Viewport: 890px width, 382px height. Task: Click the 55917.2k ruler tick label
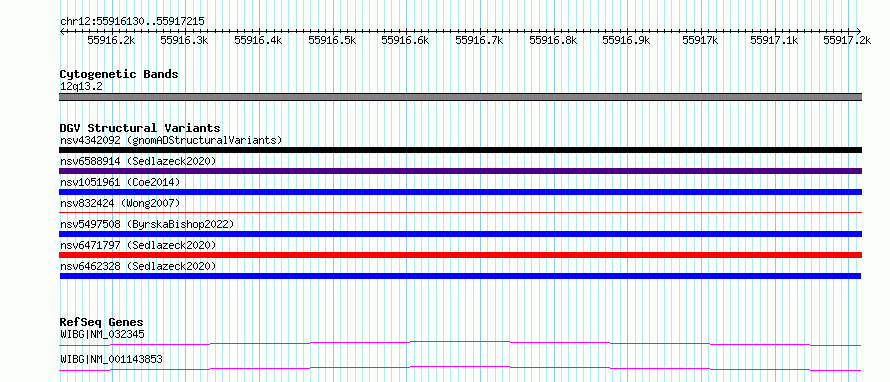coord(847,40)
